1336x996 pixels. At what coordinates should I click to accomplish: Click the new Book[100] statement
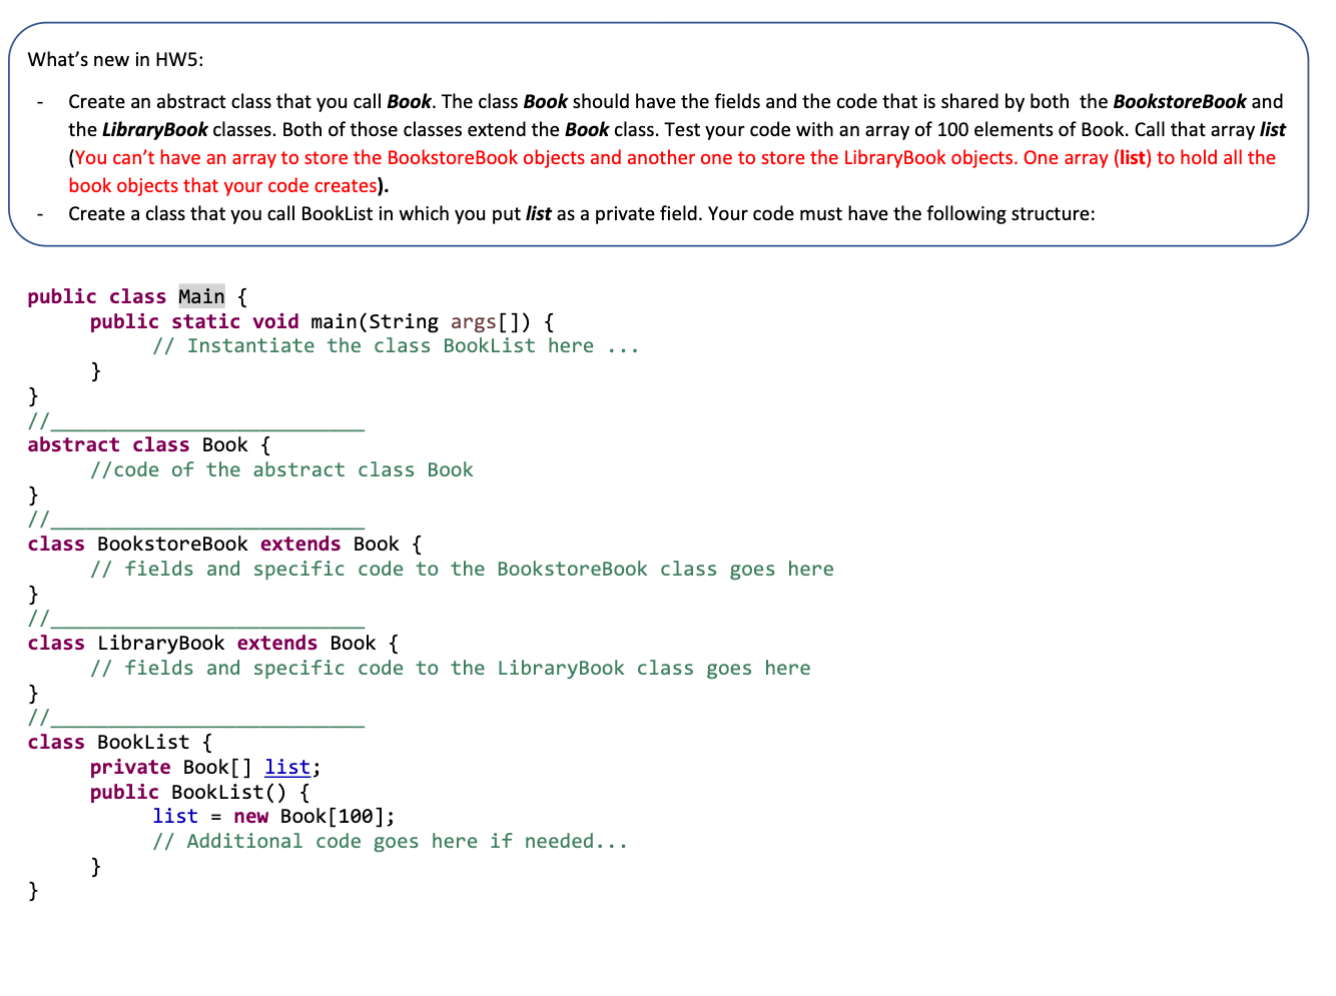pyautogui.click(x=302, y=816)
